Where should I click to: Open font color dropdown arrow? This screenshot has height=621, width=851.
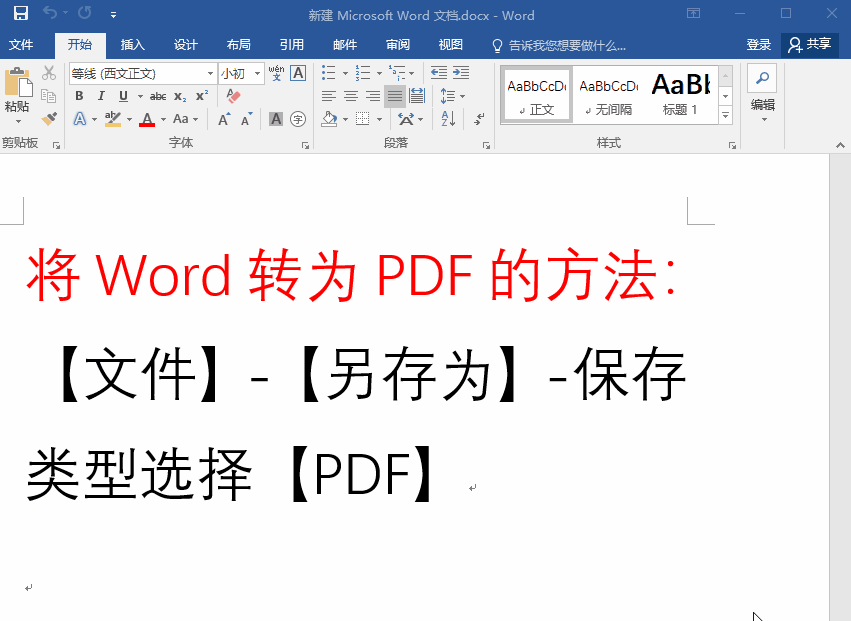(x=163, y=119)
